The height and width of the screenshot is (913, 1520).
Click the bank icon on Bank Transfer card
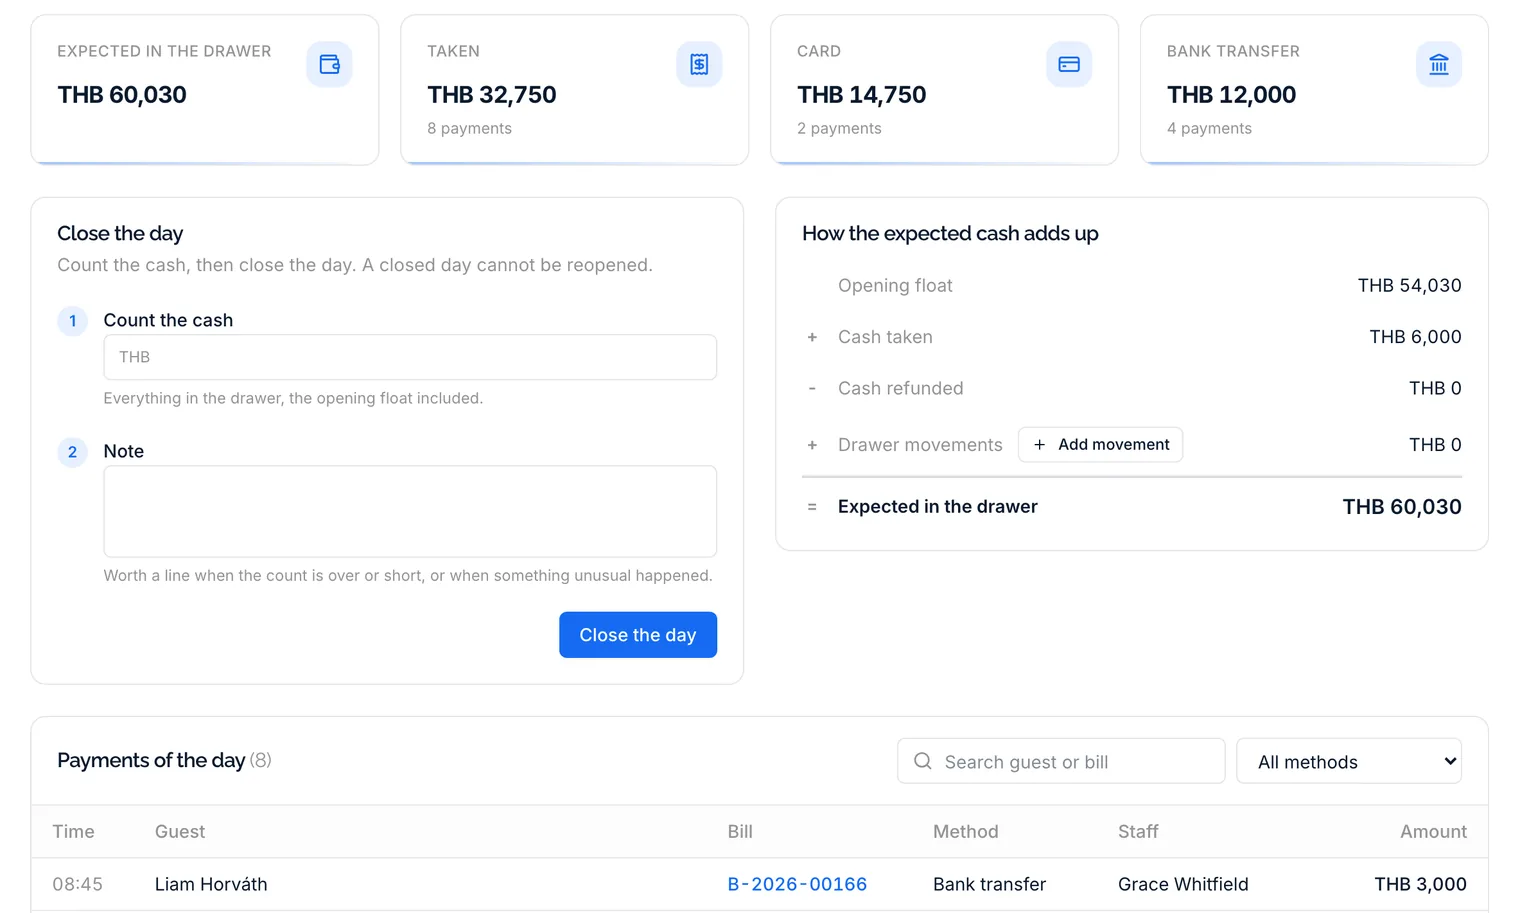(x=1439, y=64)
